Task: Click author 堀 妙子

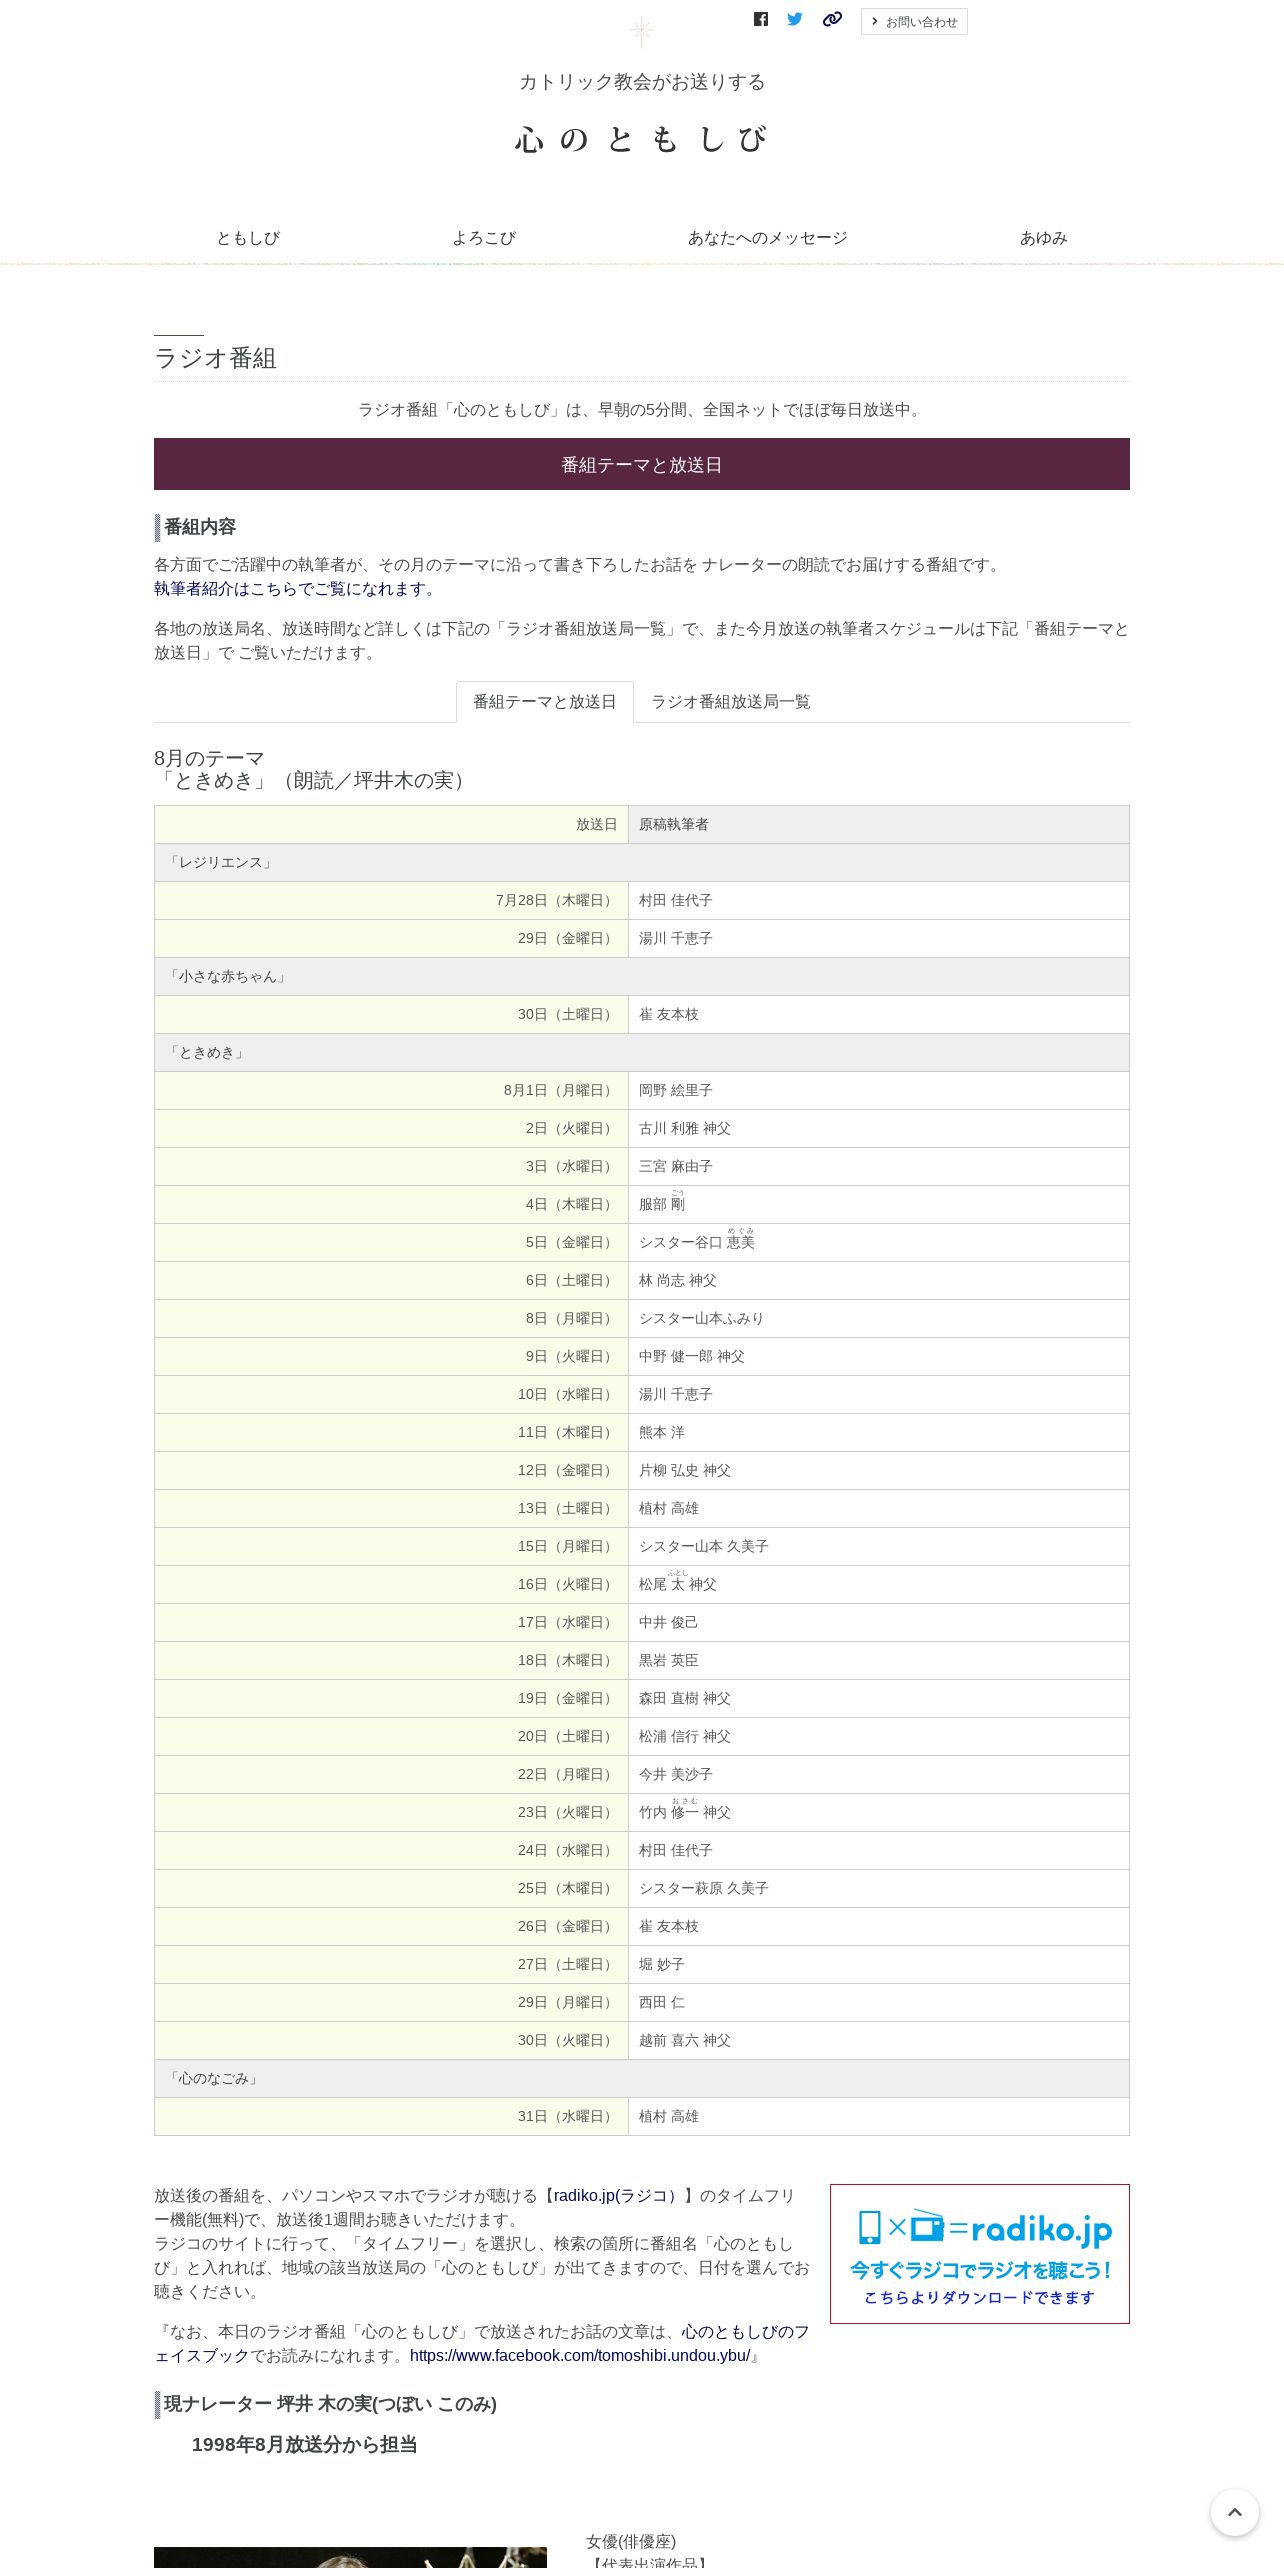Action: [662, 1965]
